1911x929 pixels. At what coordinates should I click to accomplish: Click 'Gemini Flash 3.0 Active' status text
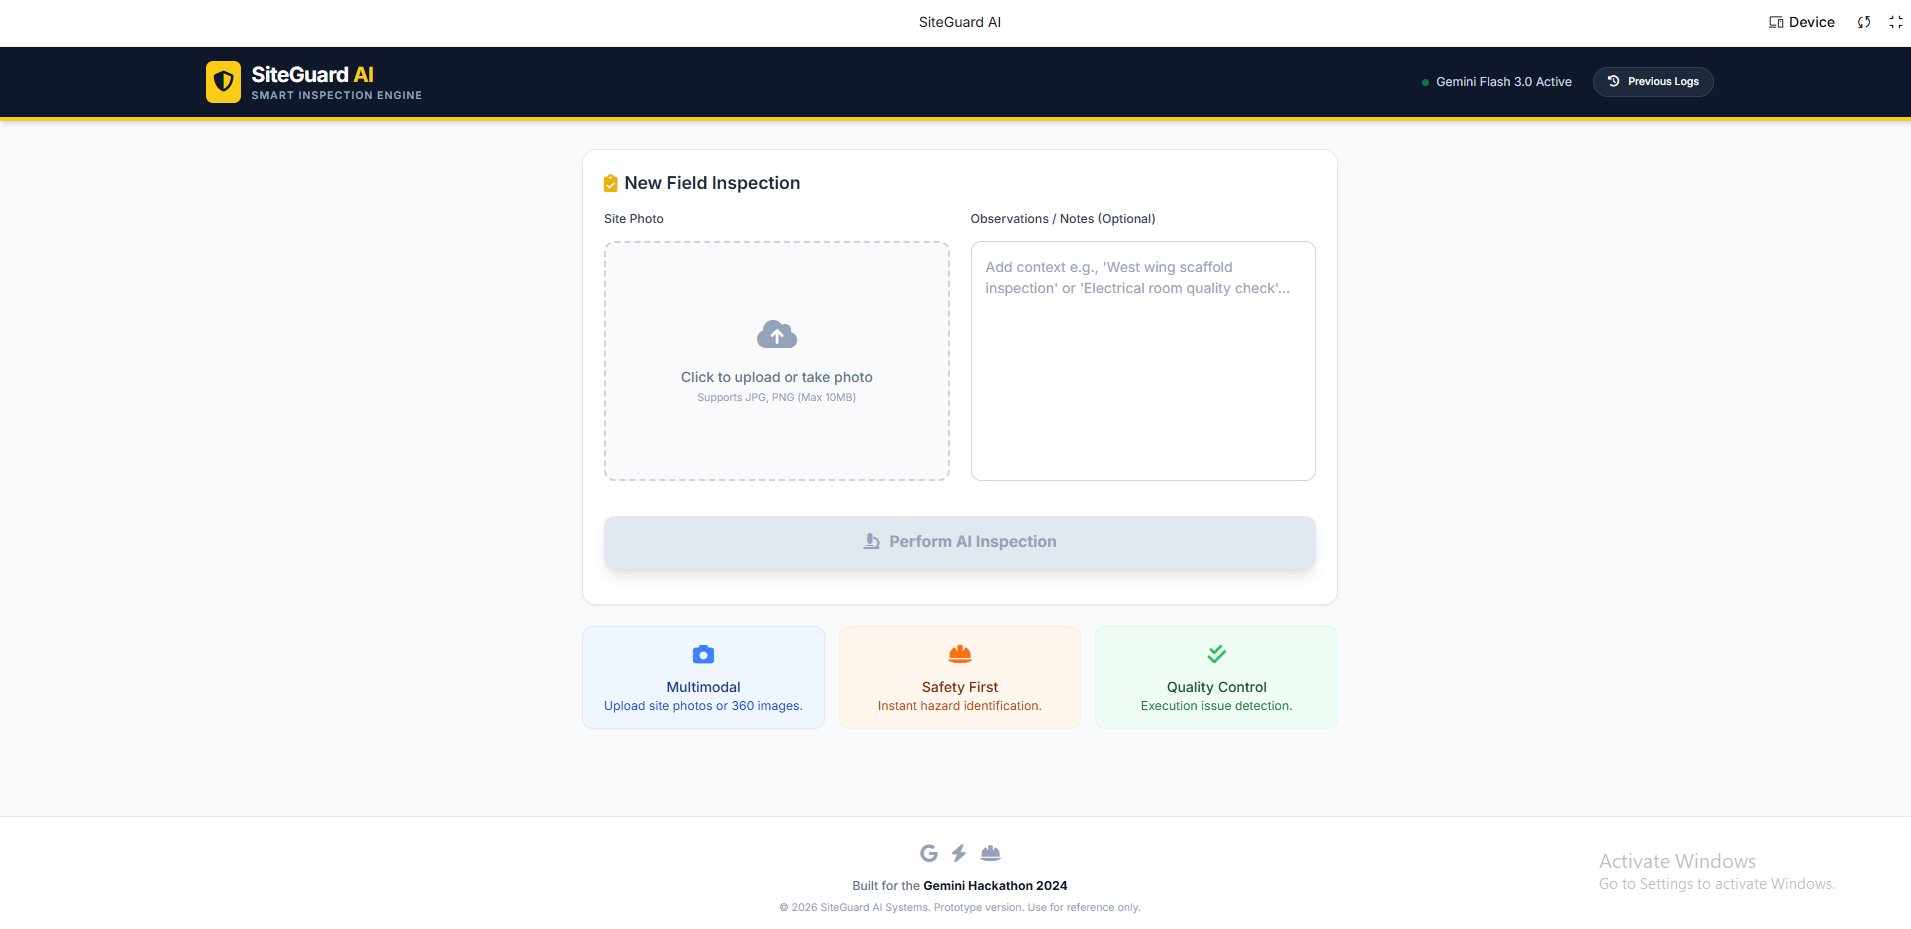(x=1504, y=82)
